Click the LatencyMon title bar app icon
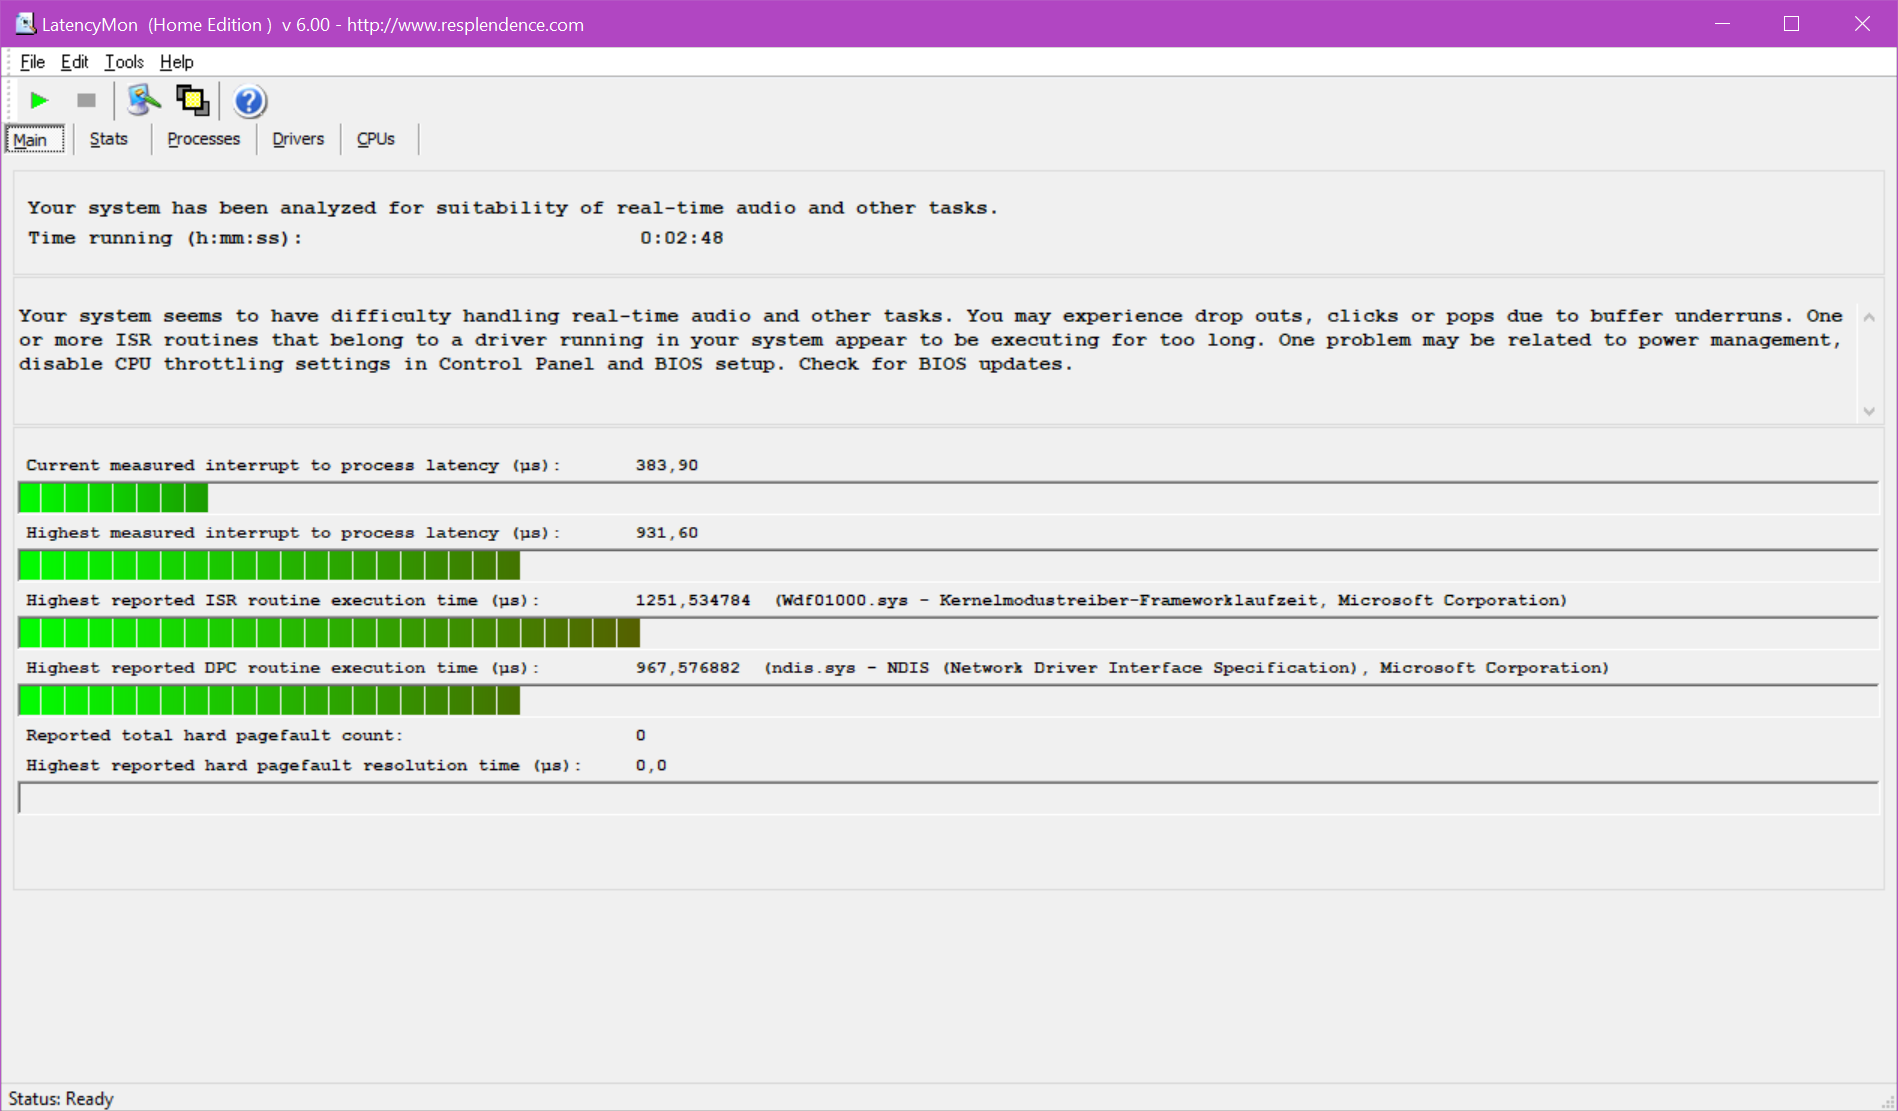 tap(25, 24)
